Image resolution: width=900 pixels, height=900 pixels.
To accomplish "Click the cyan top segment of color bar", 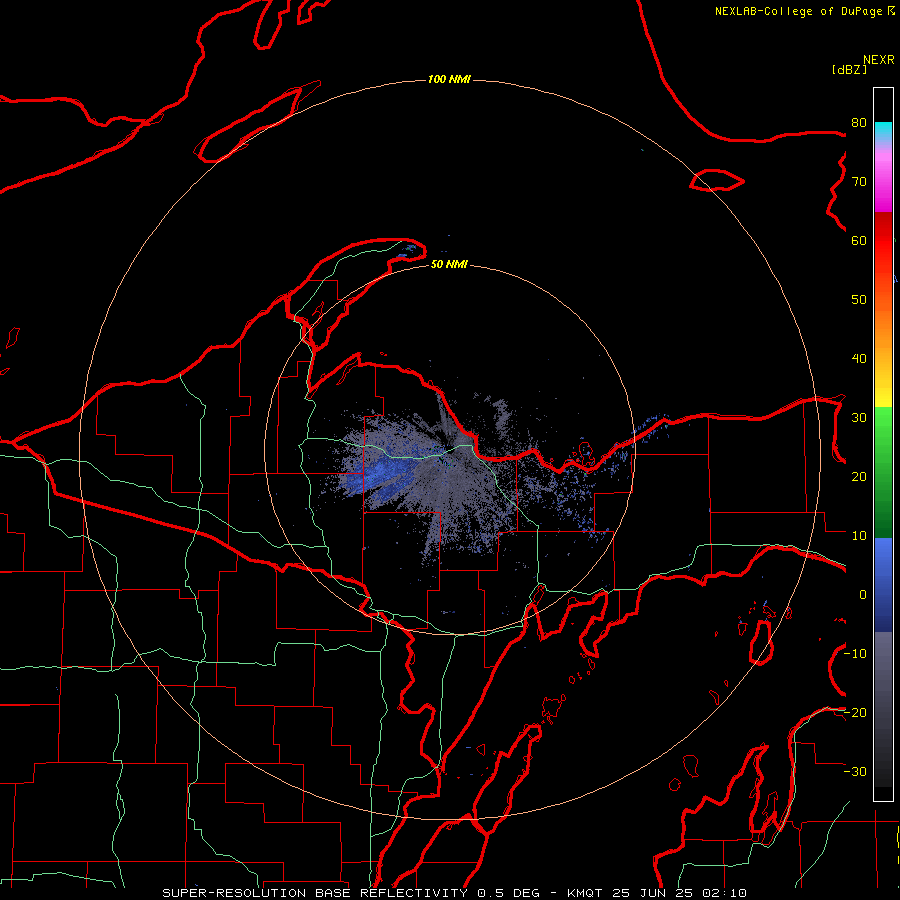I will 883,131.
